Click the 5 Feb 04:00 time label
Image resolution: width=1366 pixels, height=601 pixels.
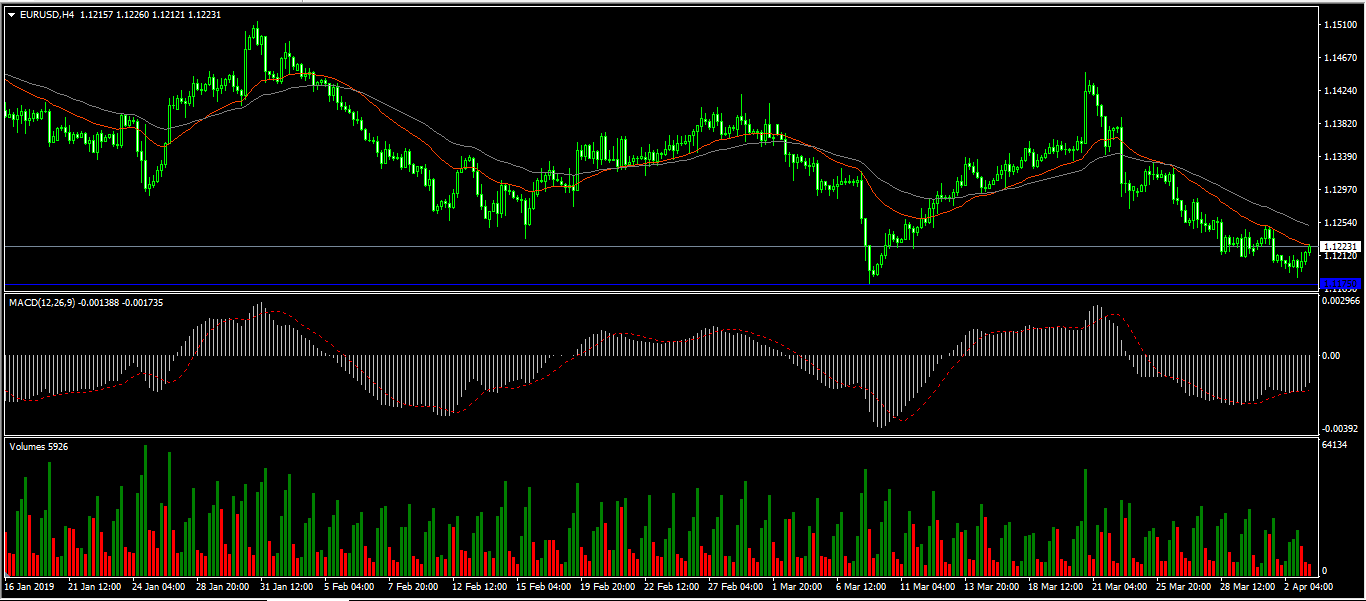click(351, 587)
